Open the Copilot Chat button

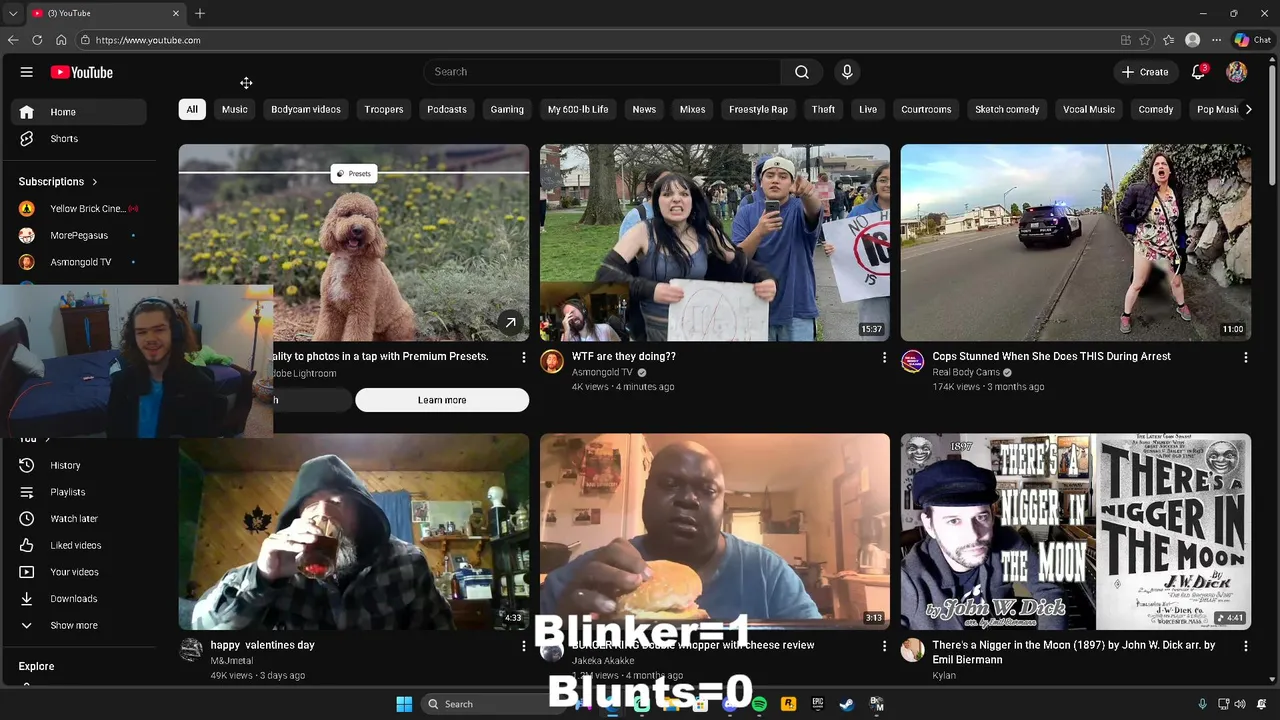(1252, 40)
